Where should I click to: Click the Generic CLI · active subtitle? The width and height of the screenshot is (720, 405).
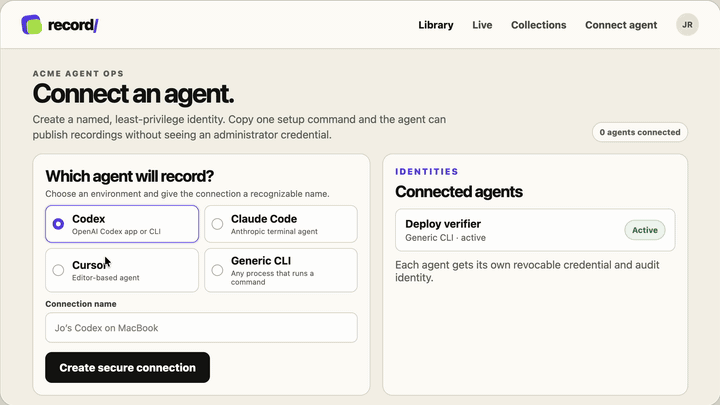tap(445, 238)
